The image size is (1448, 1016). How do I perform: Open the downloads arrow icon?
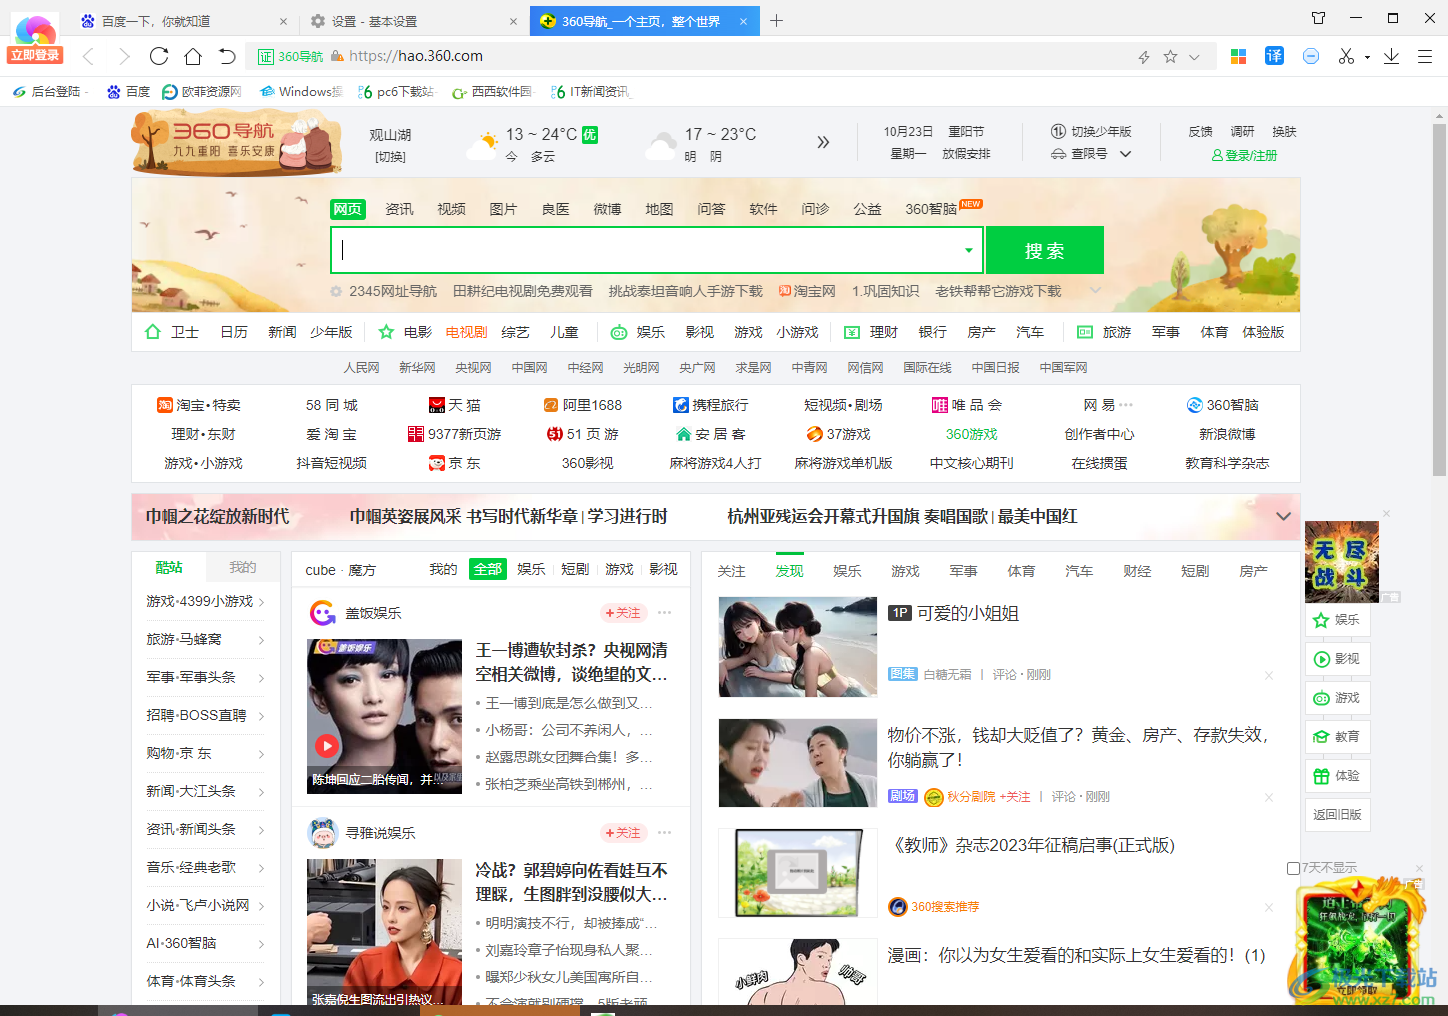(1391, 56)
